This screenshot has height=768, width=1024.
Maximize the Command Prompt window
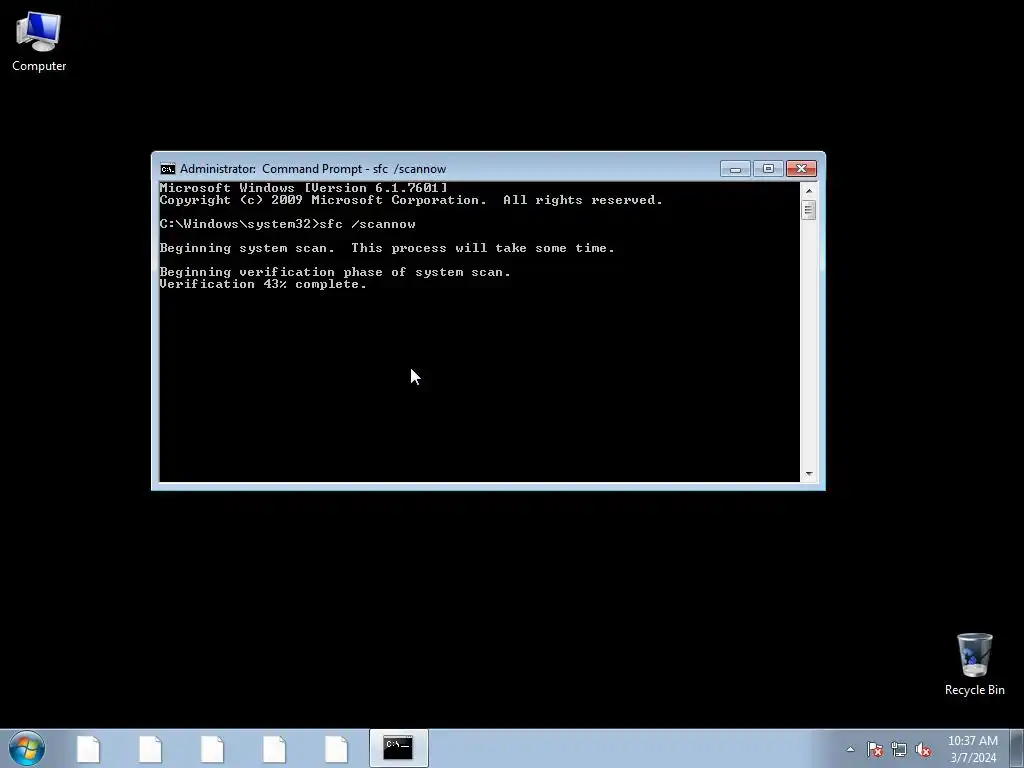768,169
